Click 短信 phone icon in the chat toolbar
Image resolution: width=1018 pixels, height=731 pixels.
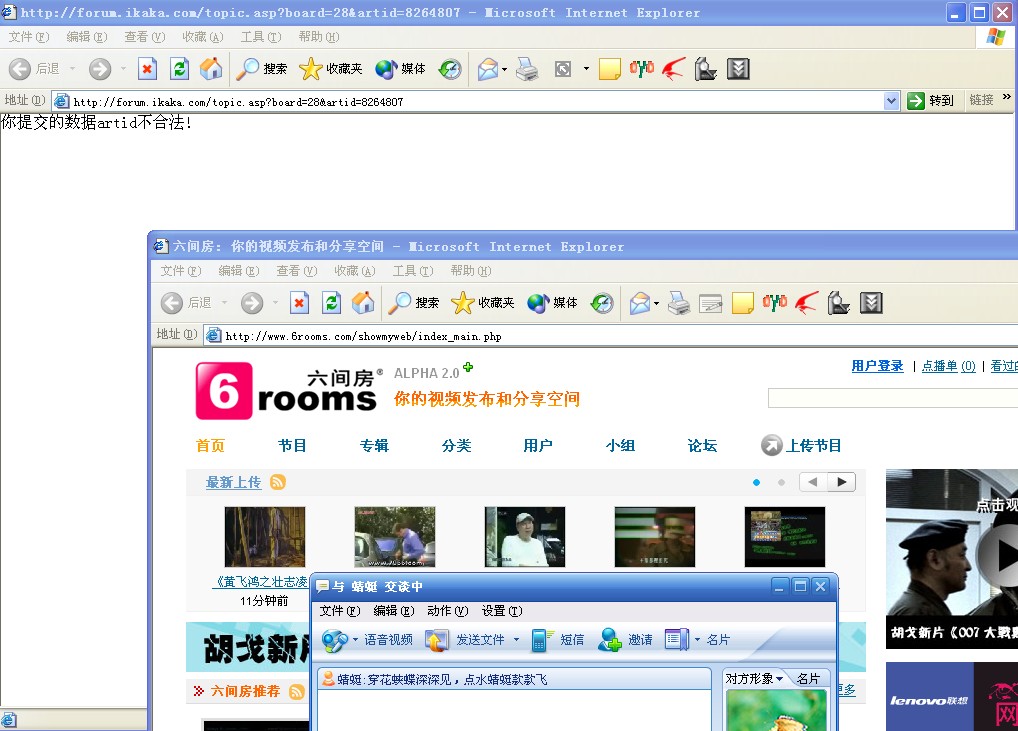click(x=543, y=640)
